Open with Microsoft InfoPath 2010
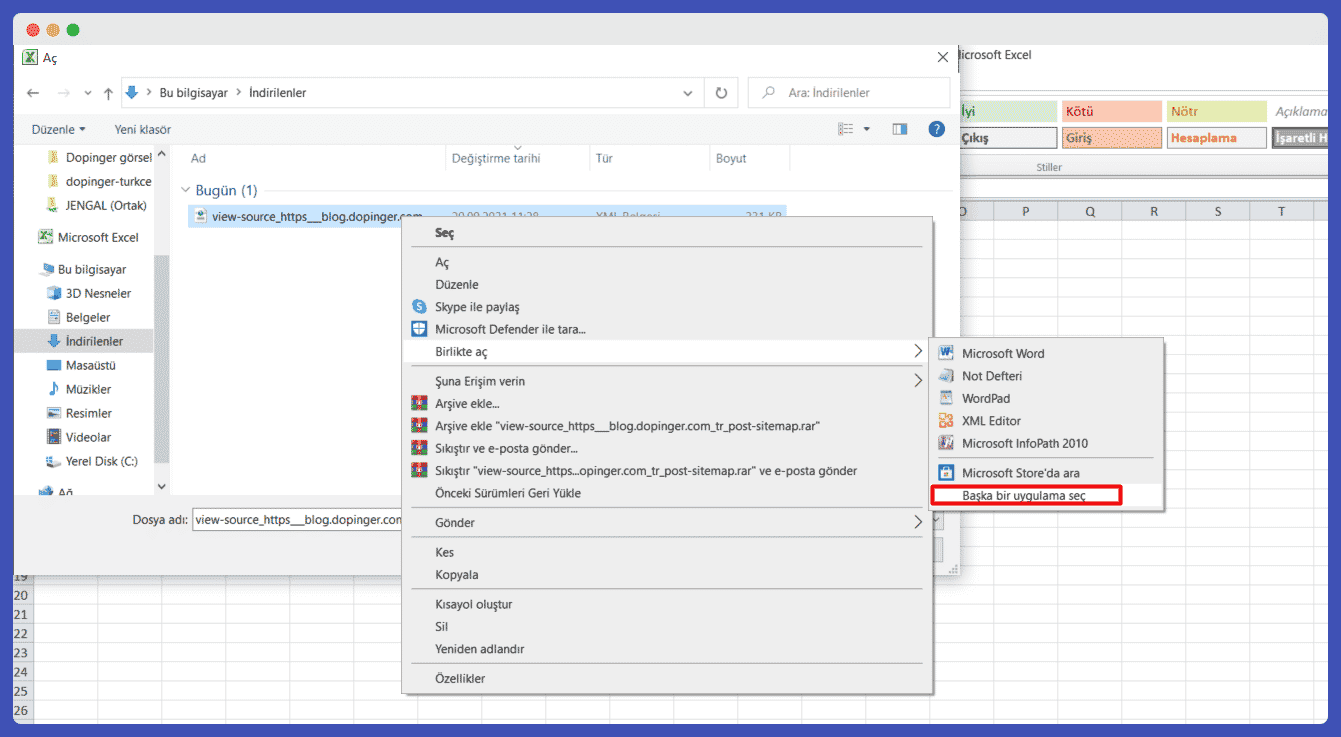This screenshot has width=1341, height=737. [x=1046, y=443]
